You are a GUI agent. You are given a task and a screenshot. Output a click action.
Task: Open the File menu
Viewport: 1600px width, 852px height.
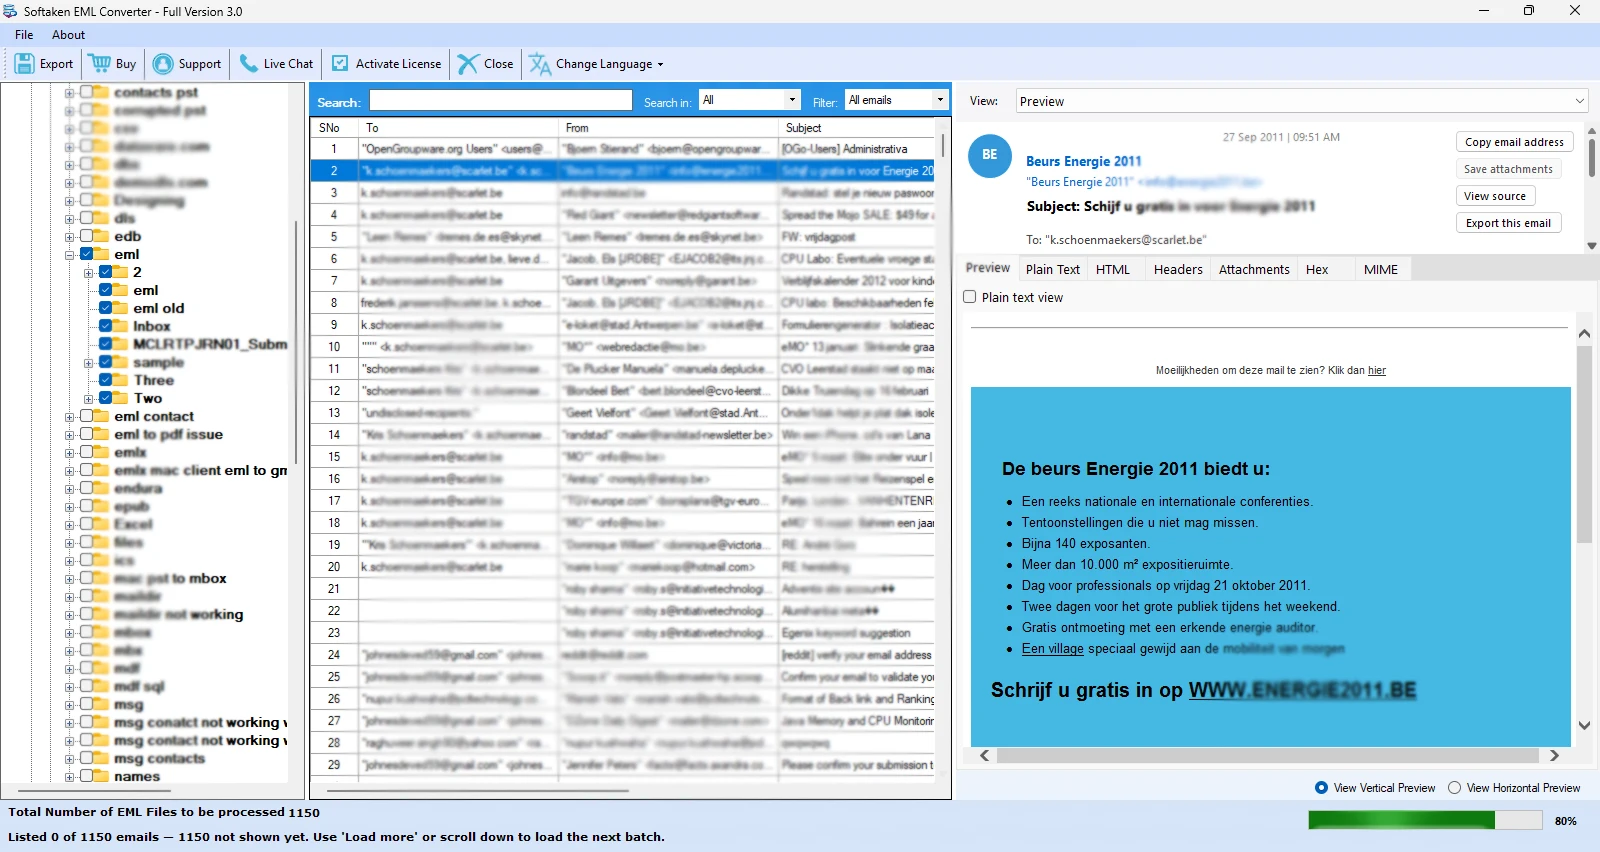[x=24, y=35]
